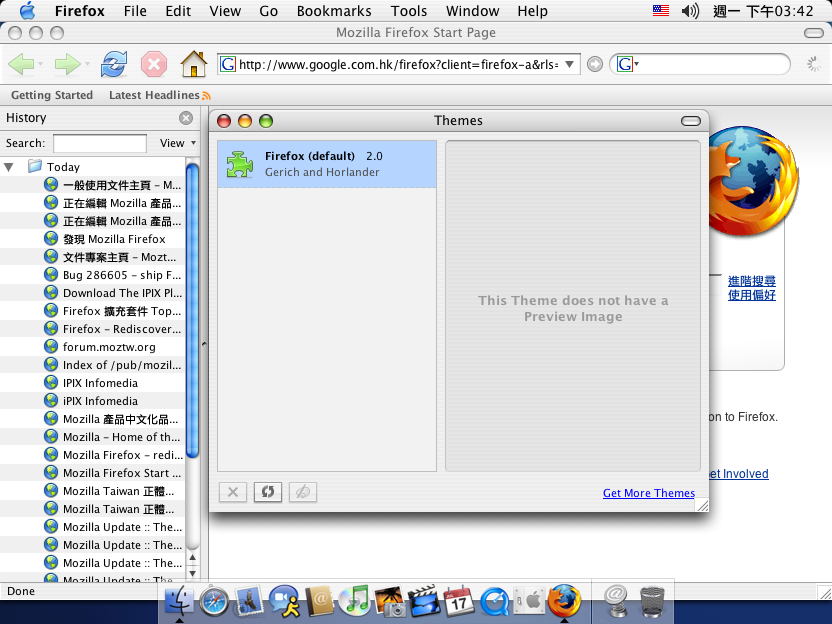Click the Get More Themes link
The width and height of the screenshot is (832, 624).
tap(648, 493)
